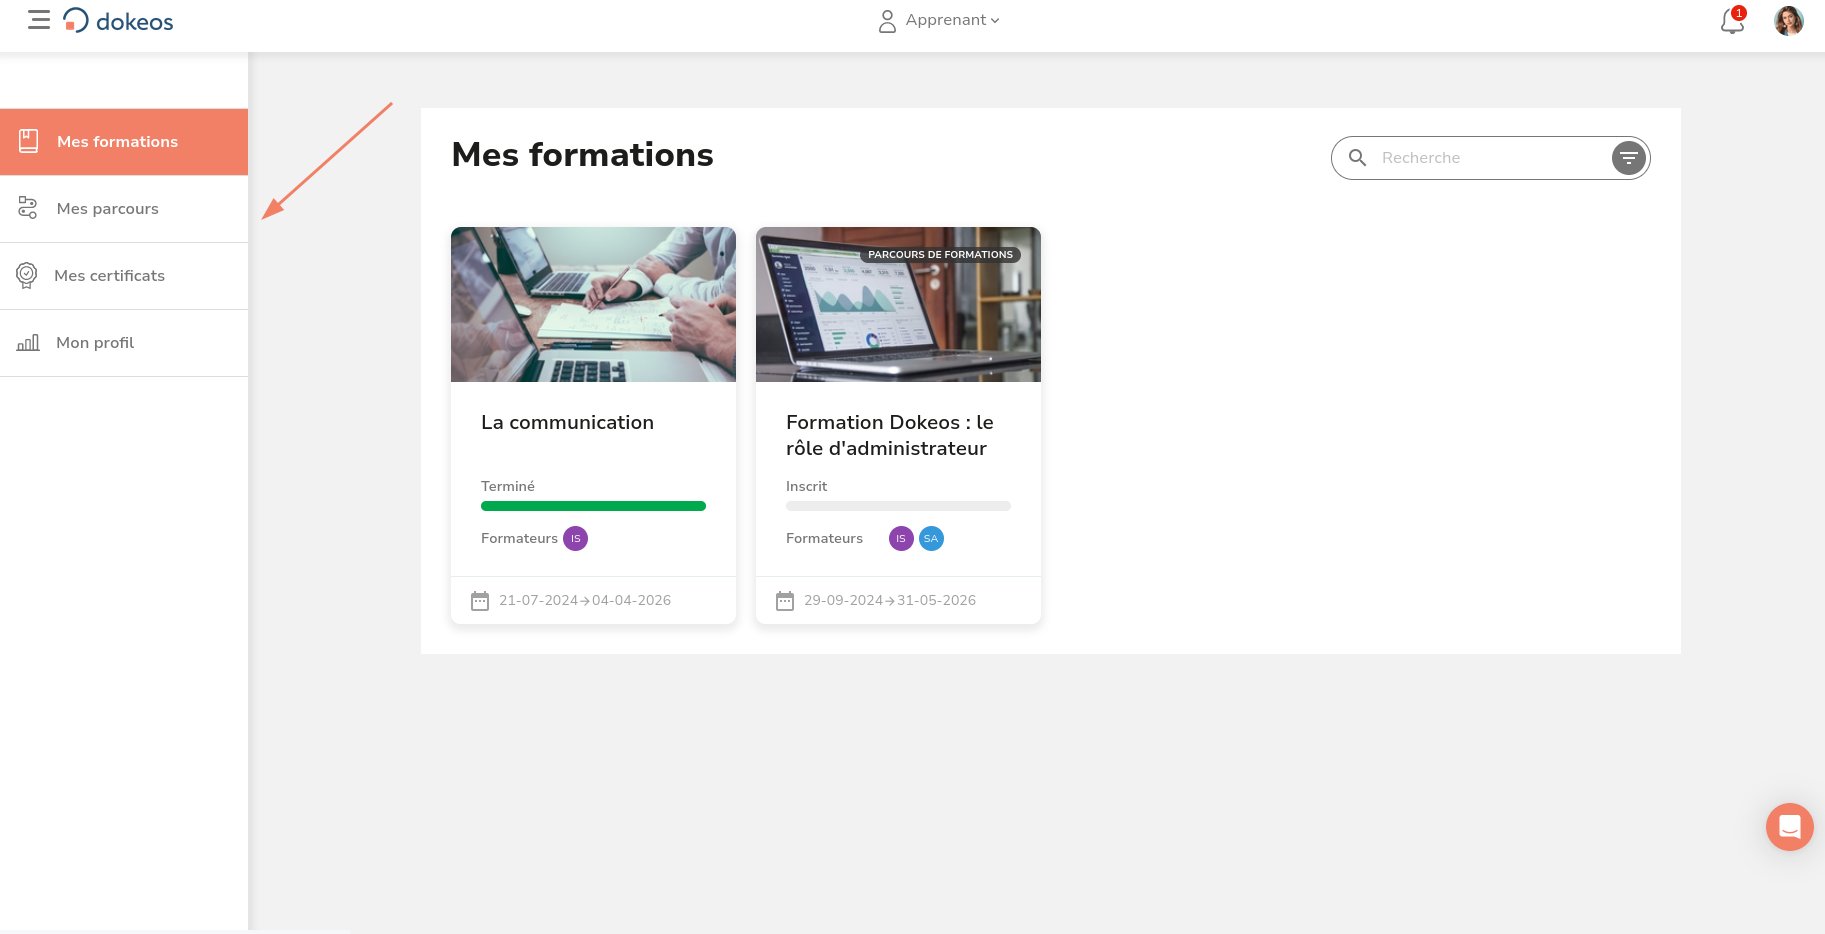Open the notifications bell
The image size is (1825, 934).
click(x=1732, y=21)
